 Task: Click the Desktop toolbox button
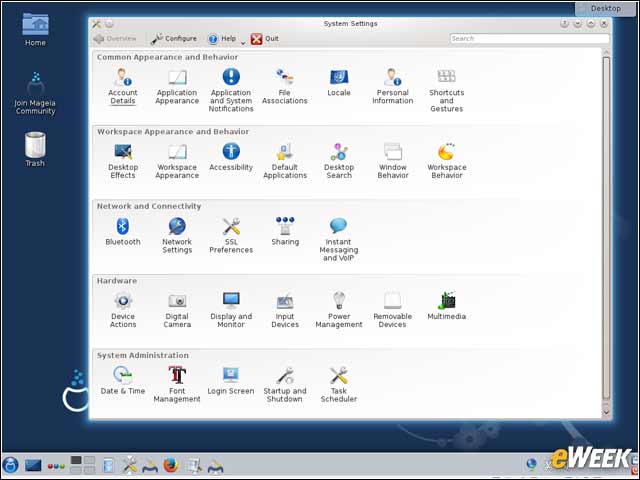pyautogui.click(x=606, y=8)
